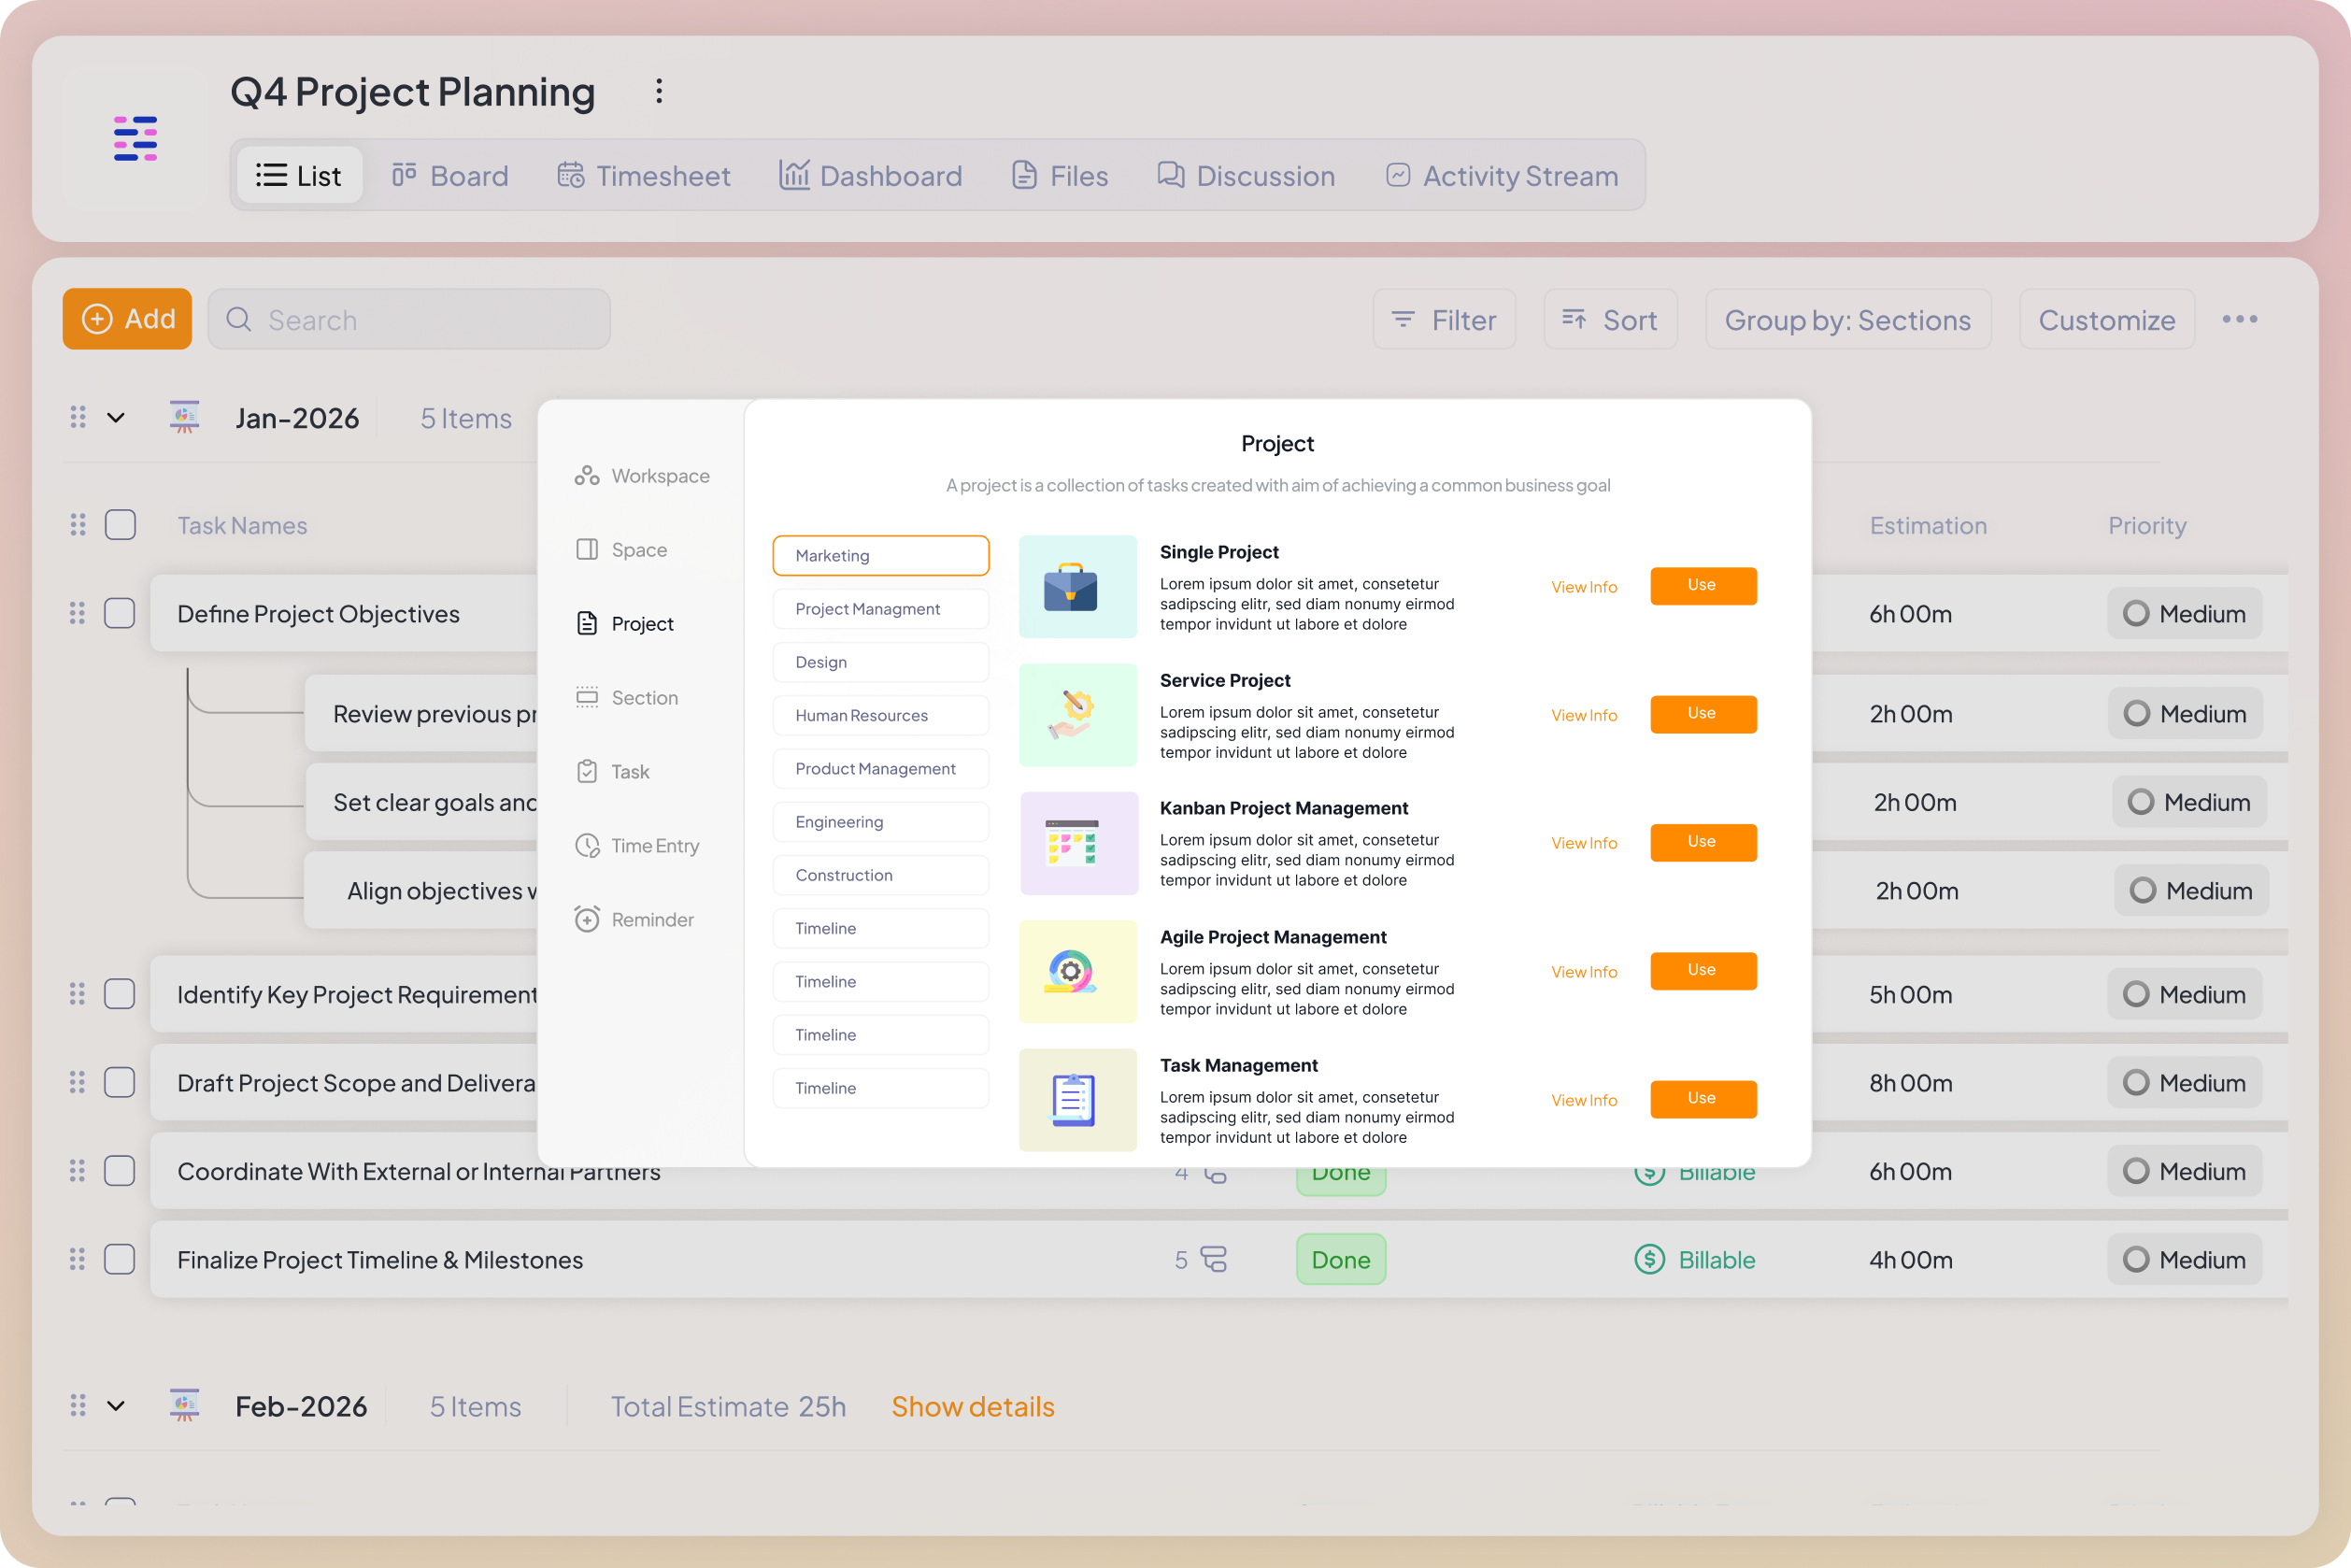Click Use for the Agile Project Management template
The image size is (2351, 1568).
click(x=1703, y=970)
